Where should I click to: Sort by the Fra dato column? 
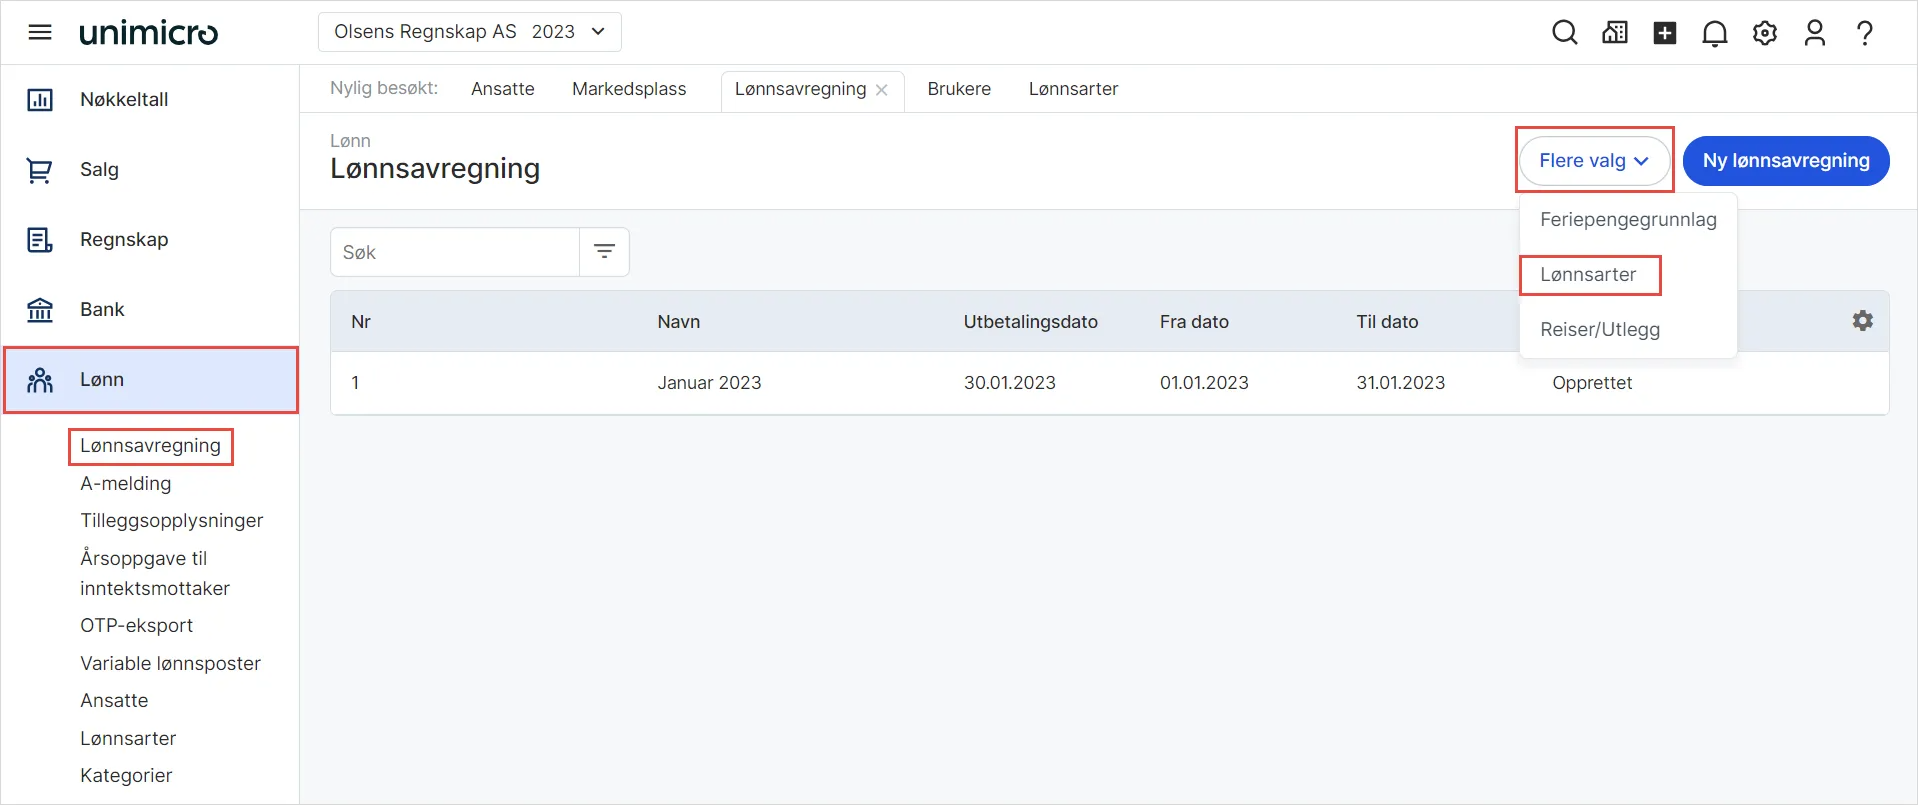click(x=1194, y=322)
